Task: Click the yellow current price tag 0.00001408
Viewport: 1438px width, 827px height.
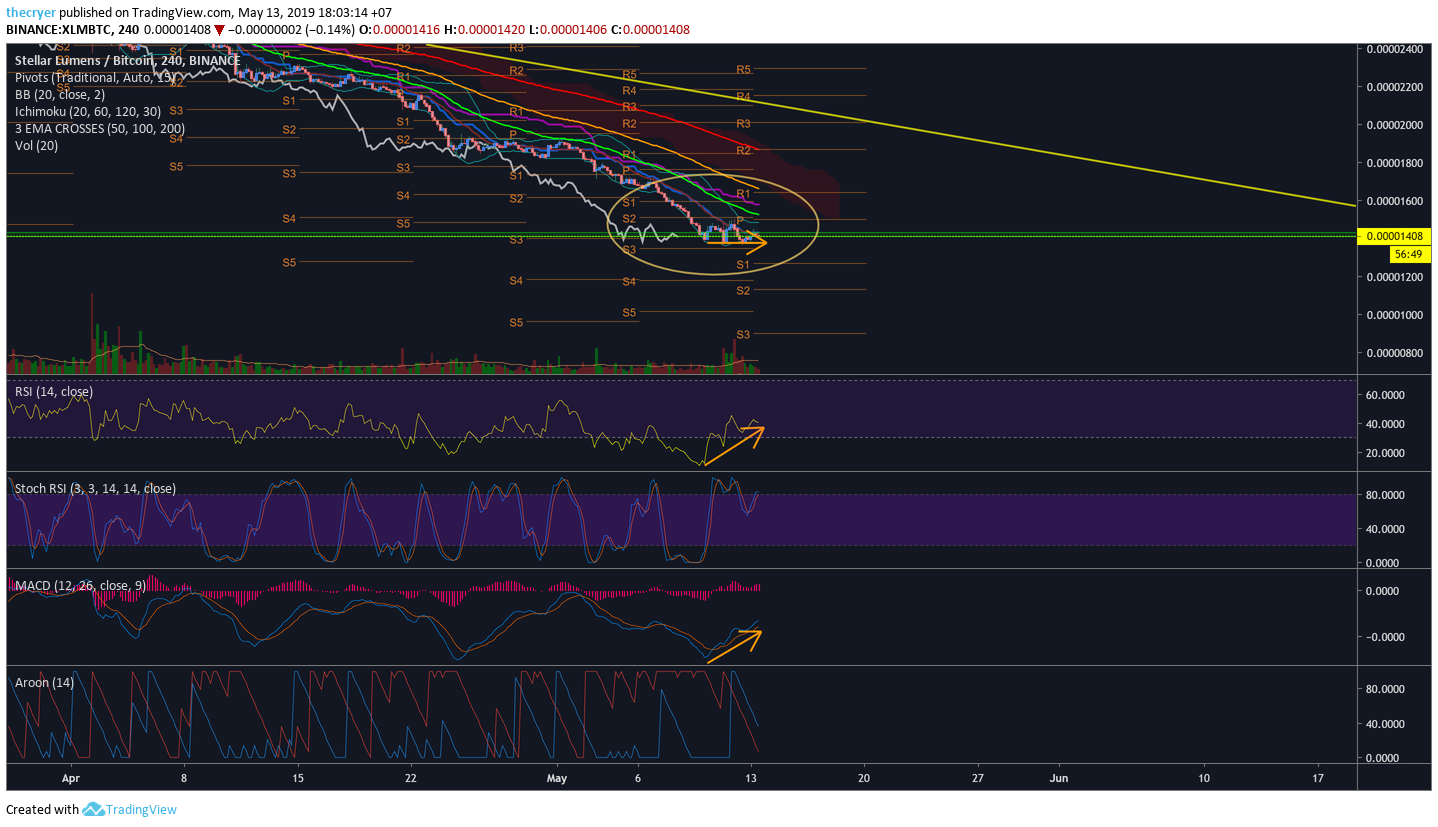Action: (1393, 236)
